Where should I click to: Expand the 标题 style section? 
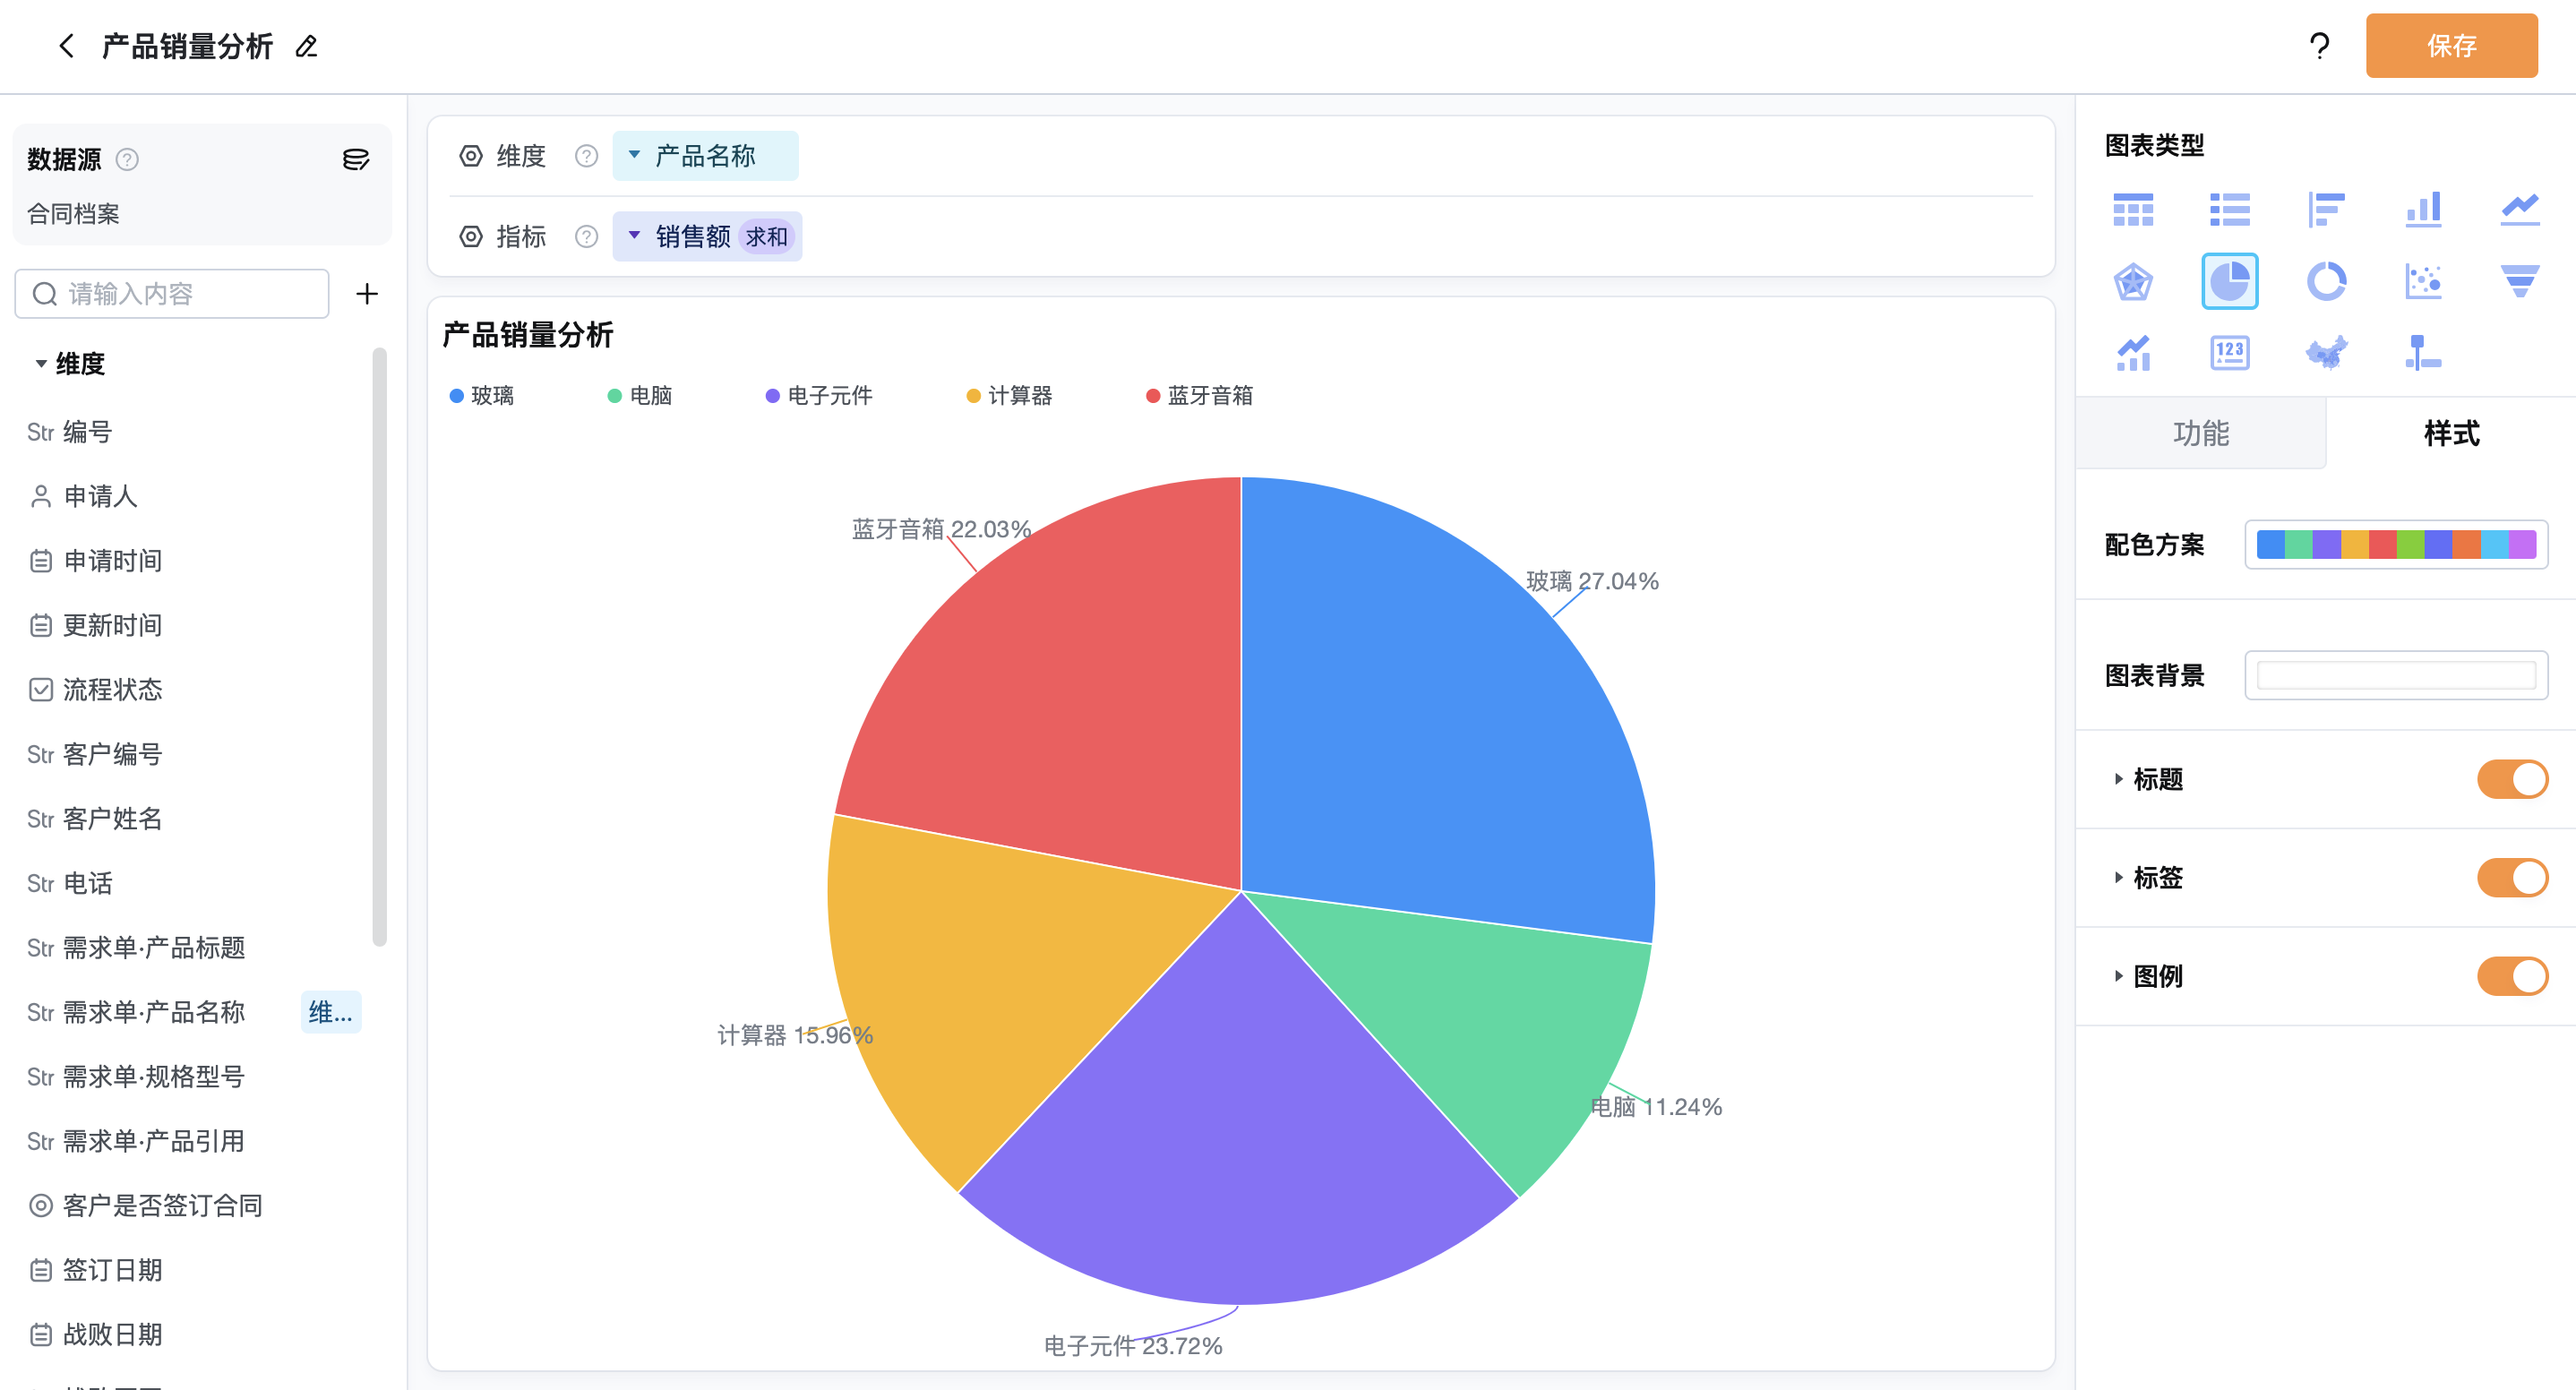pos(2119,779)
